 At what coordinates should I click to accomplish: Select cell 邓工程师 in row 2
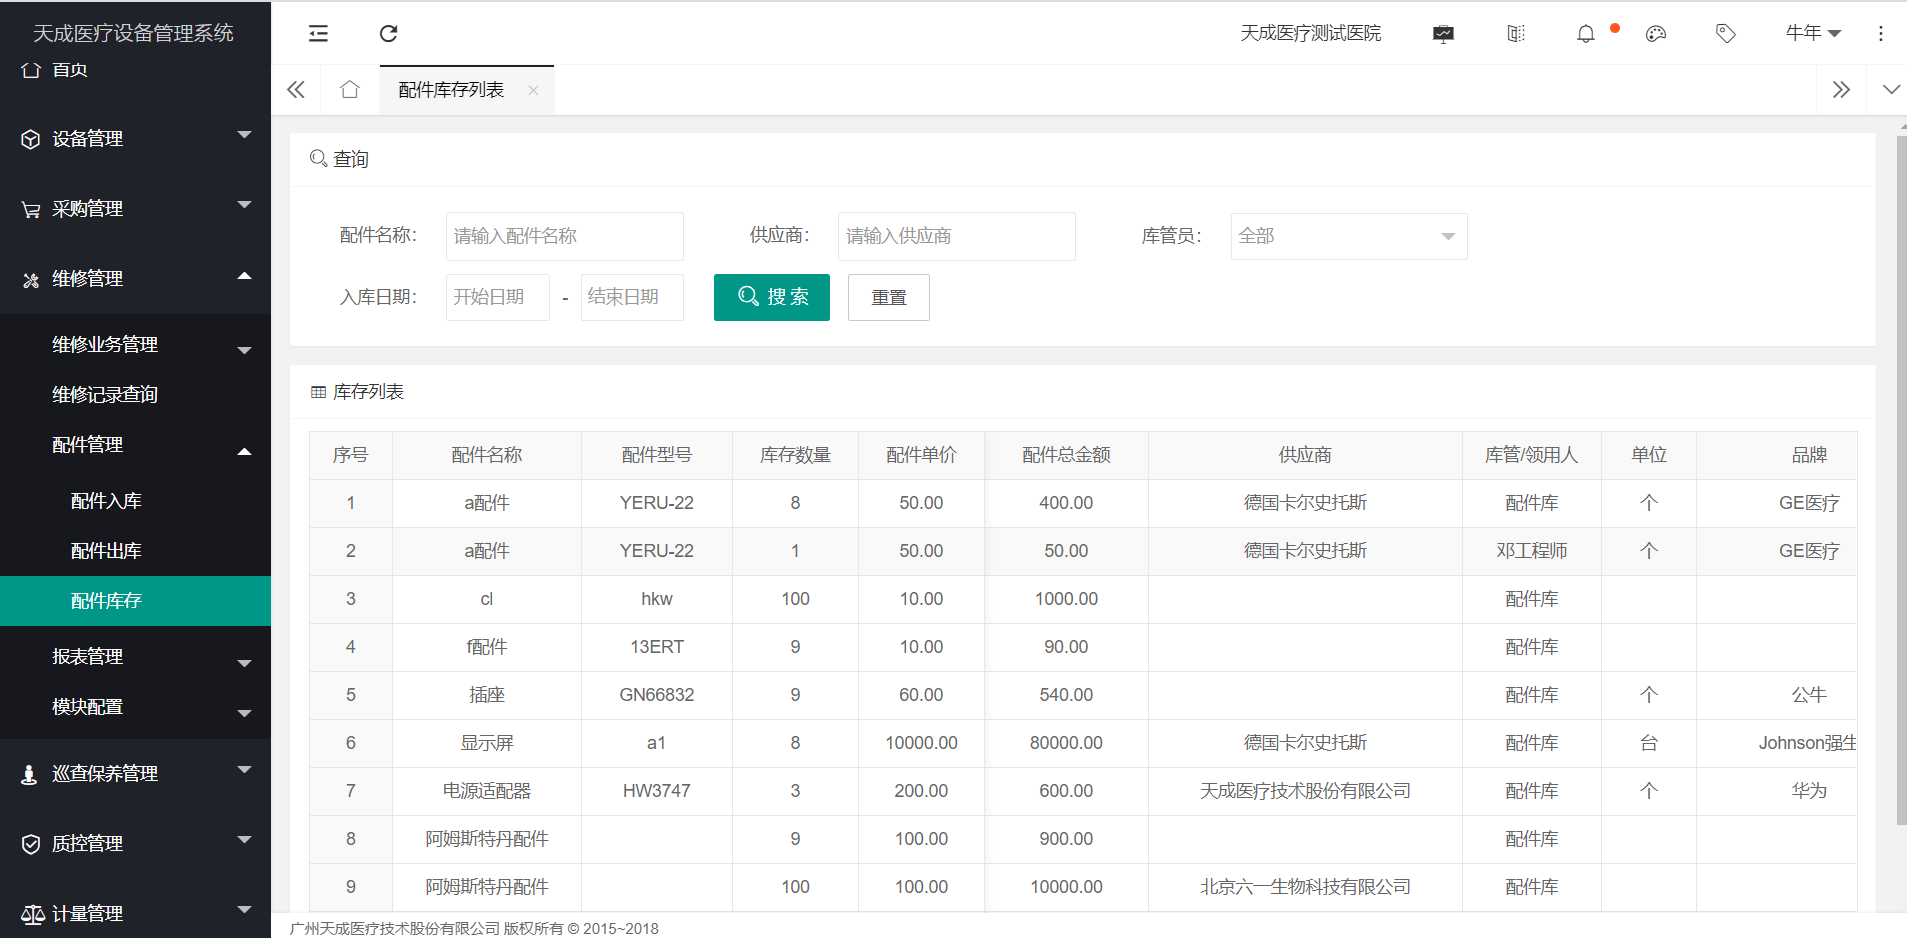(x=1532, y=551)
